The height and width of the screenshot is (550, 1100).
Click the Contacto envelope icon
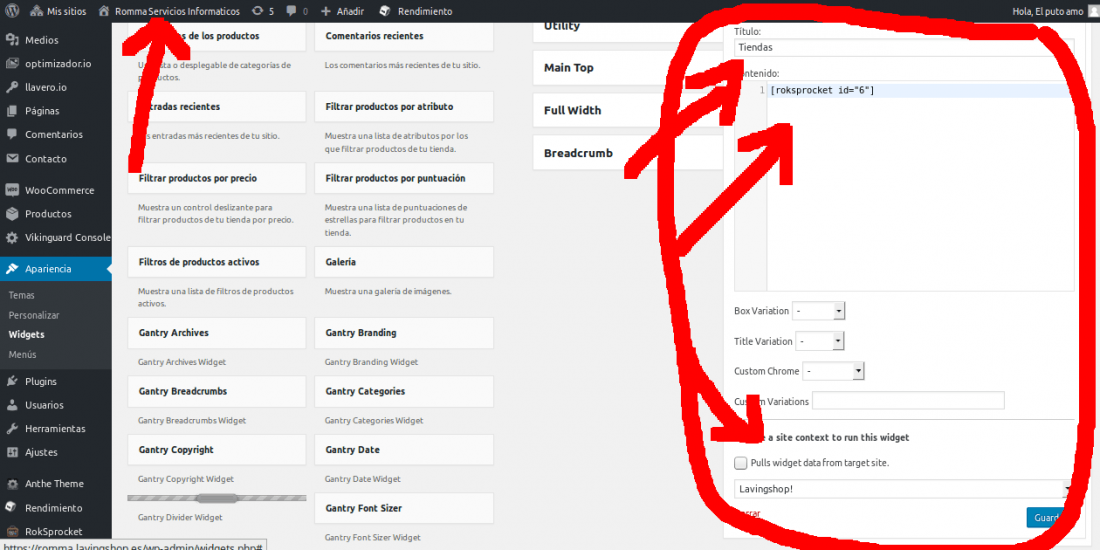coord(12,159)
